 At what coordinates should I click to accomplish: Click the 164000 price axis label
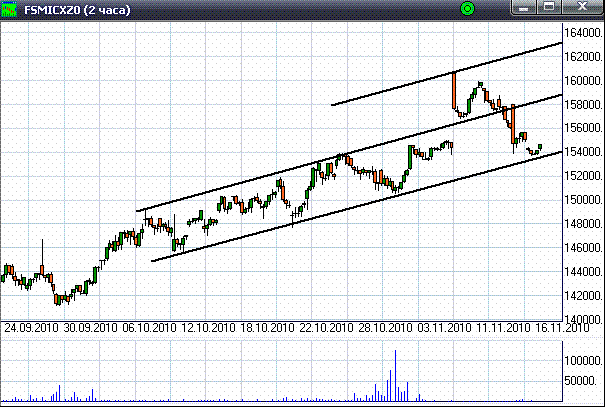pyautogui.click(x=583, y=33)
